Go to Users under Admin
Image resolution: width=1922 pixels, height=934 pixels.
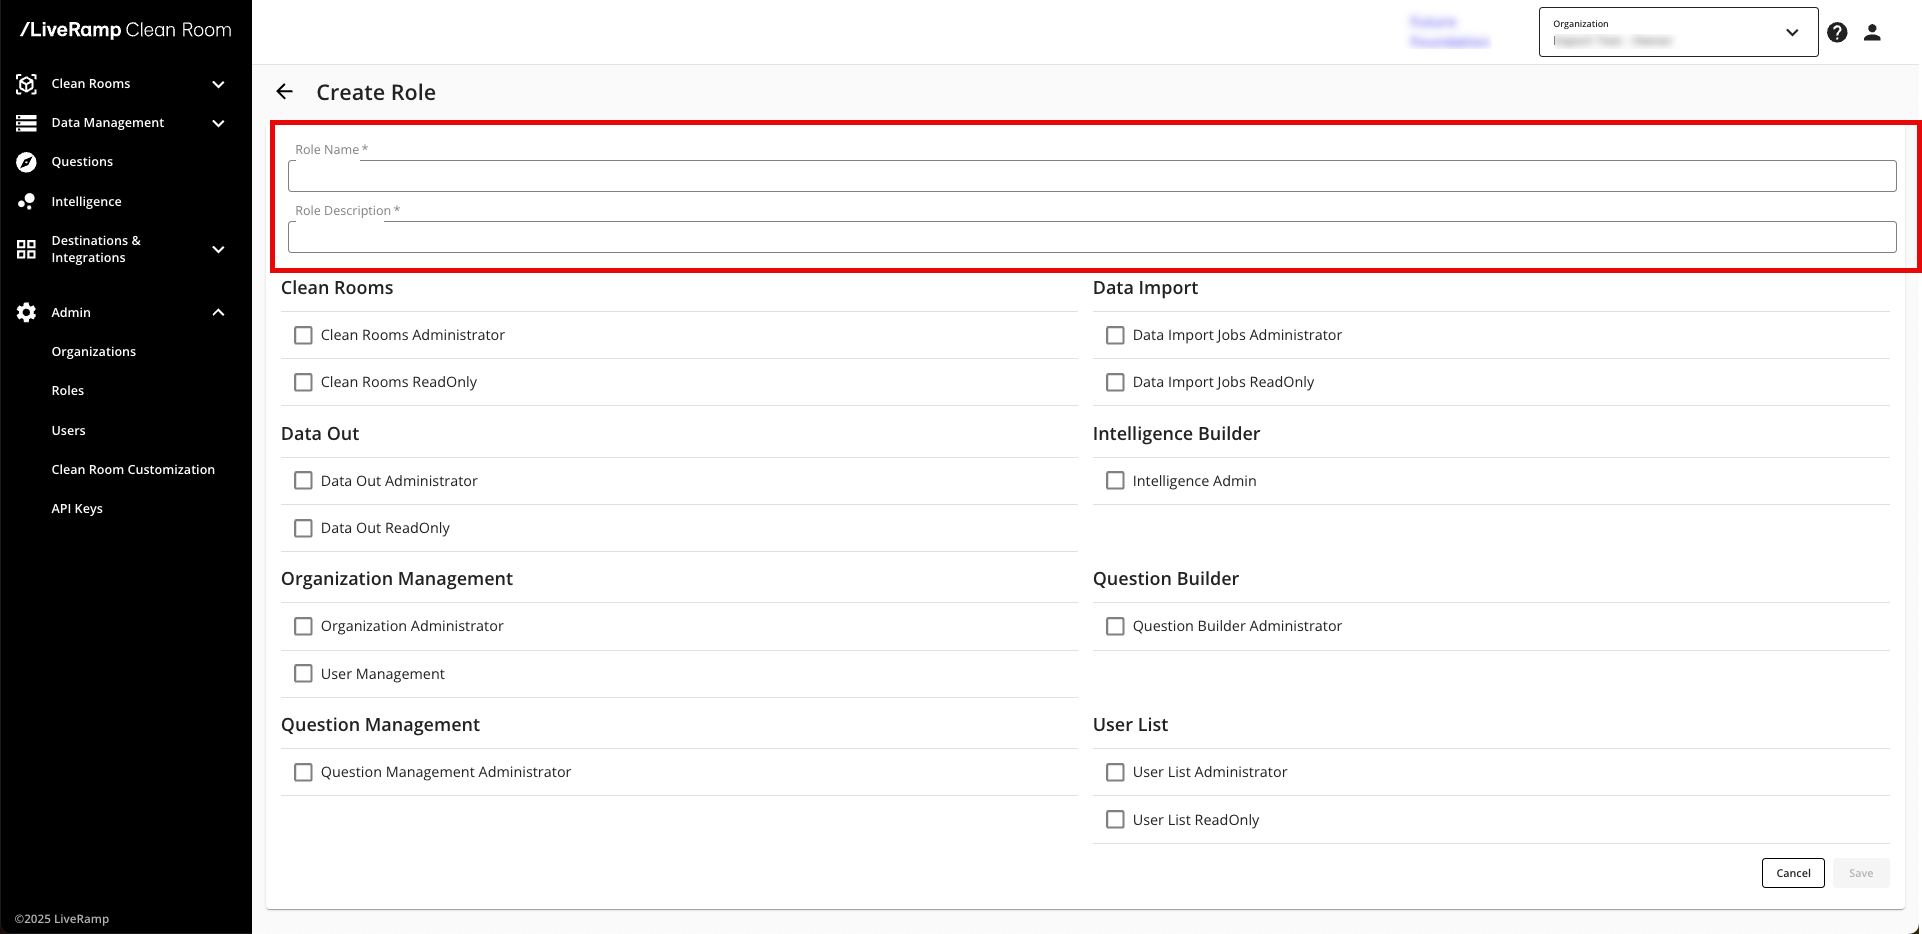pyautogui.click(x=68, y=431)
